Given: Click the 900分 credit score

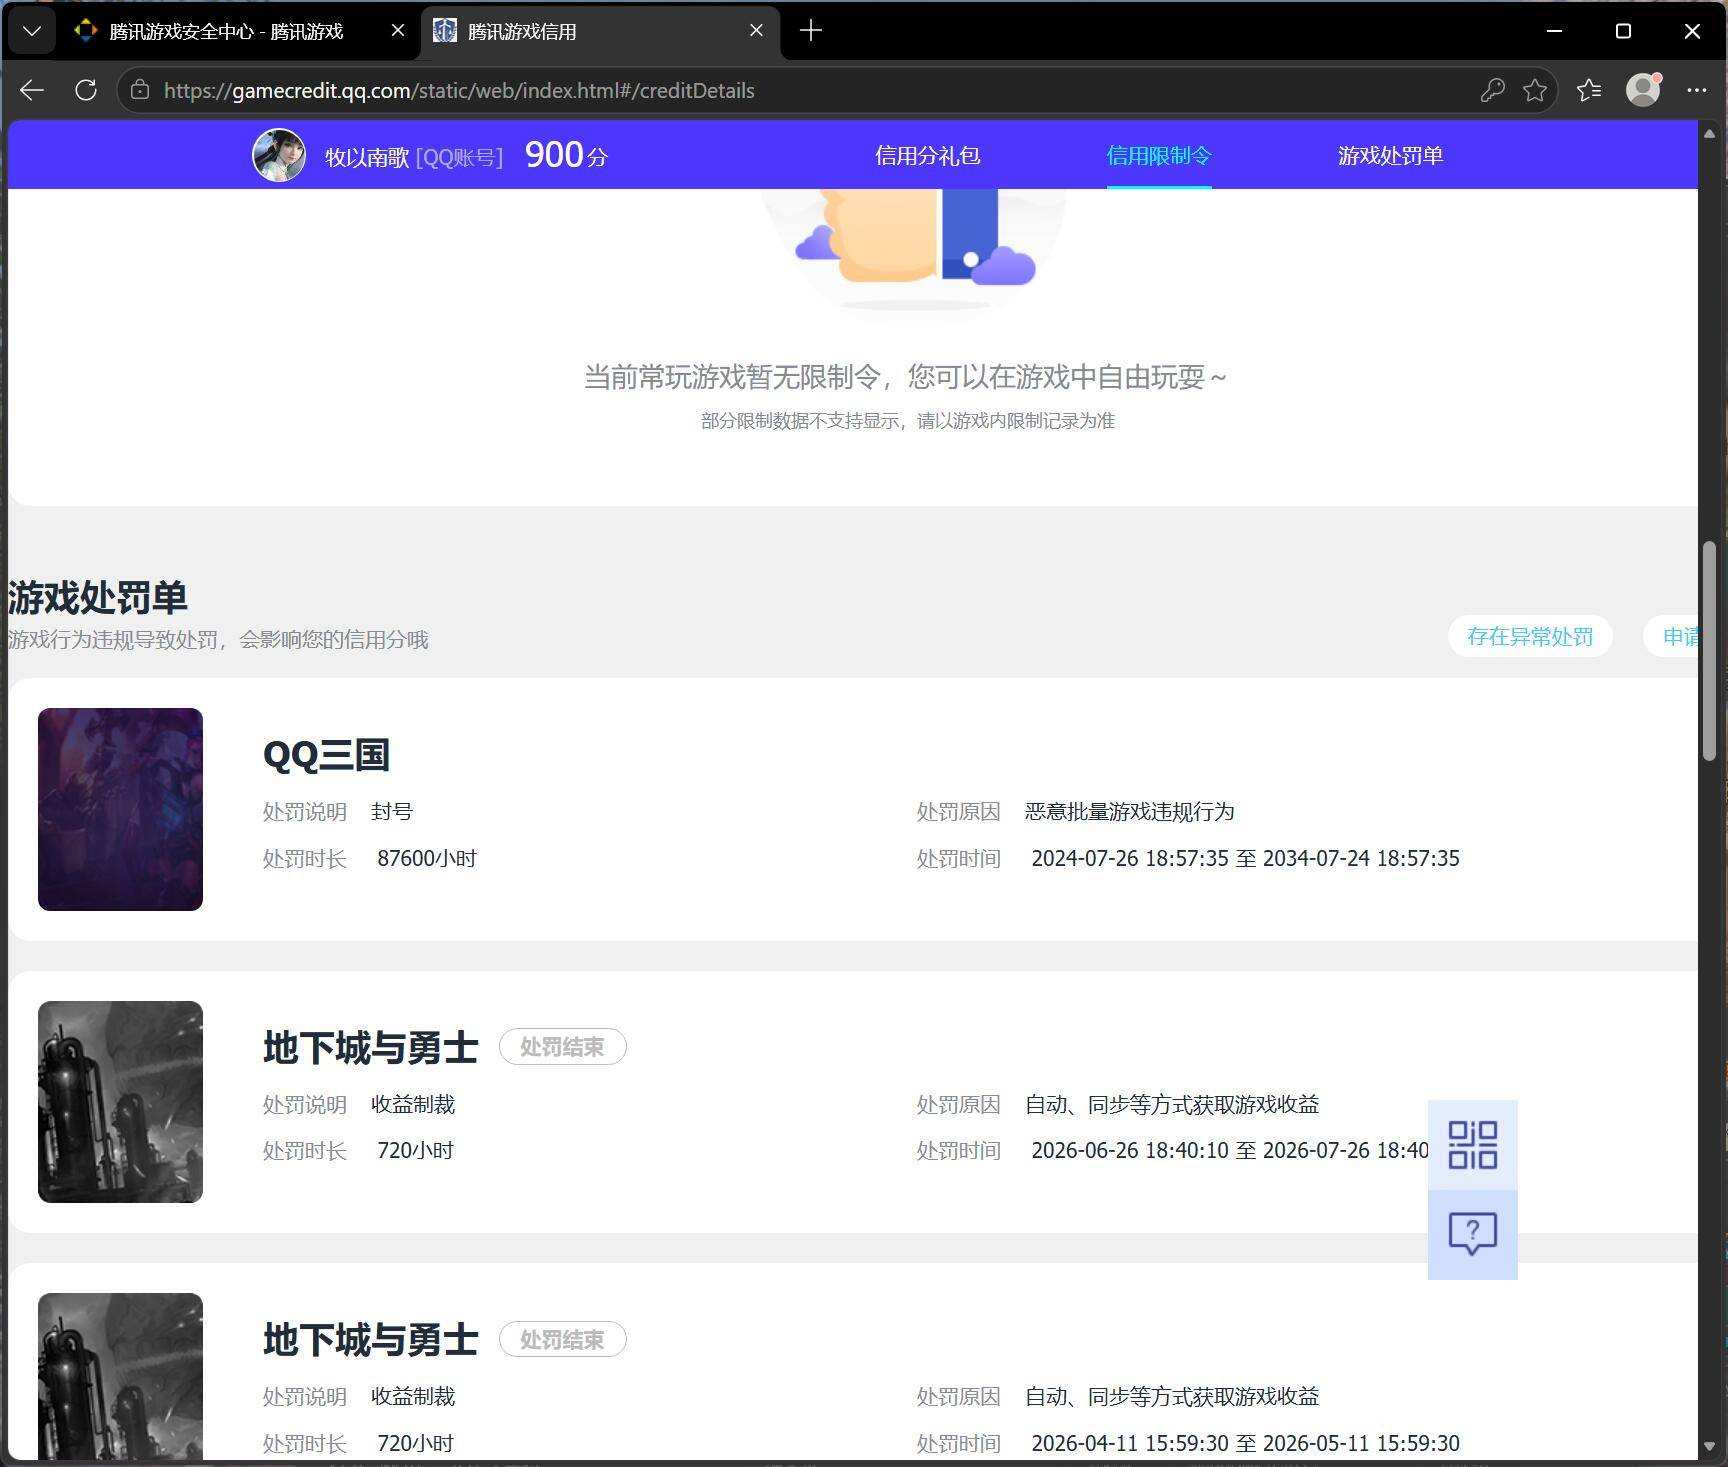Looking at the screenshot, I should [566, 155].
